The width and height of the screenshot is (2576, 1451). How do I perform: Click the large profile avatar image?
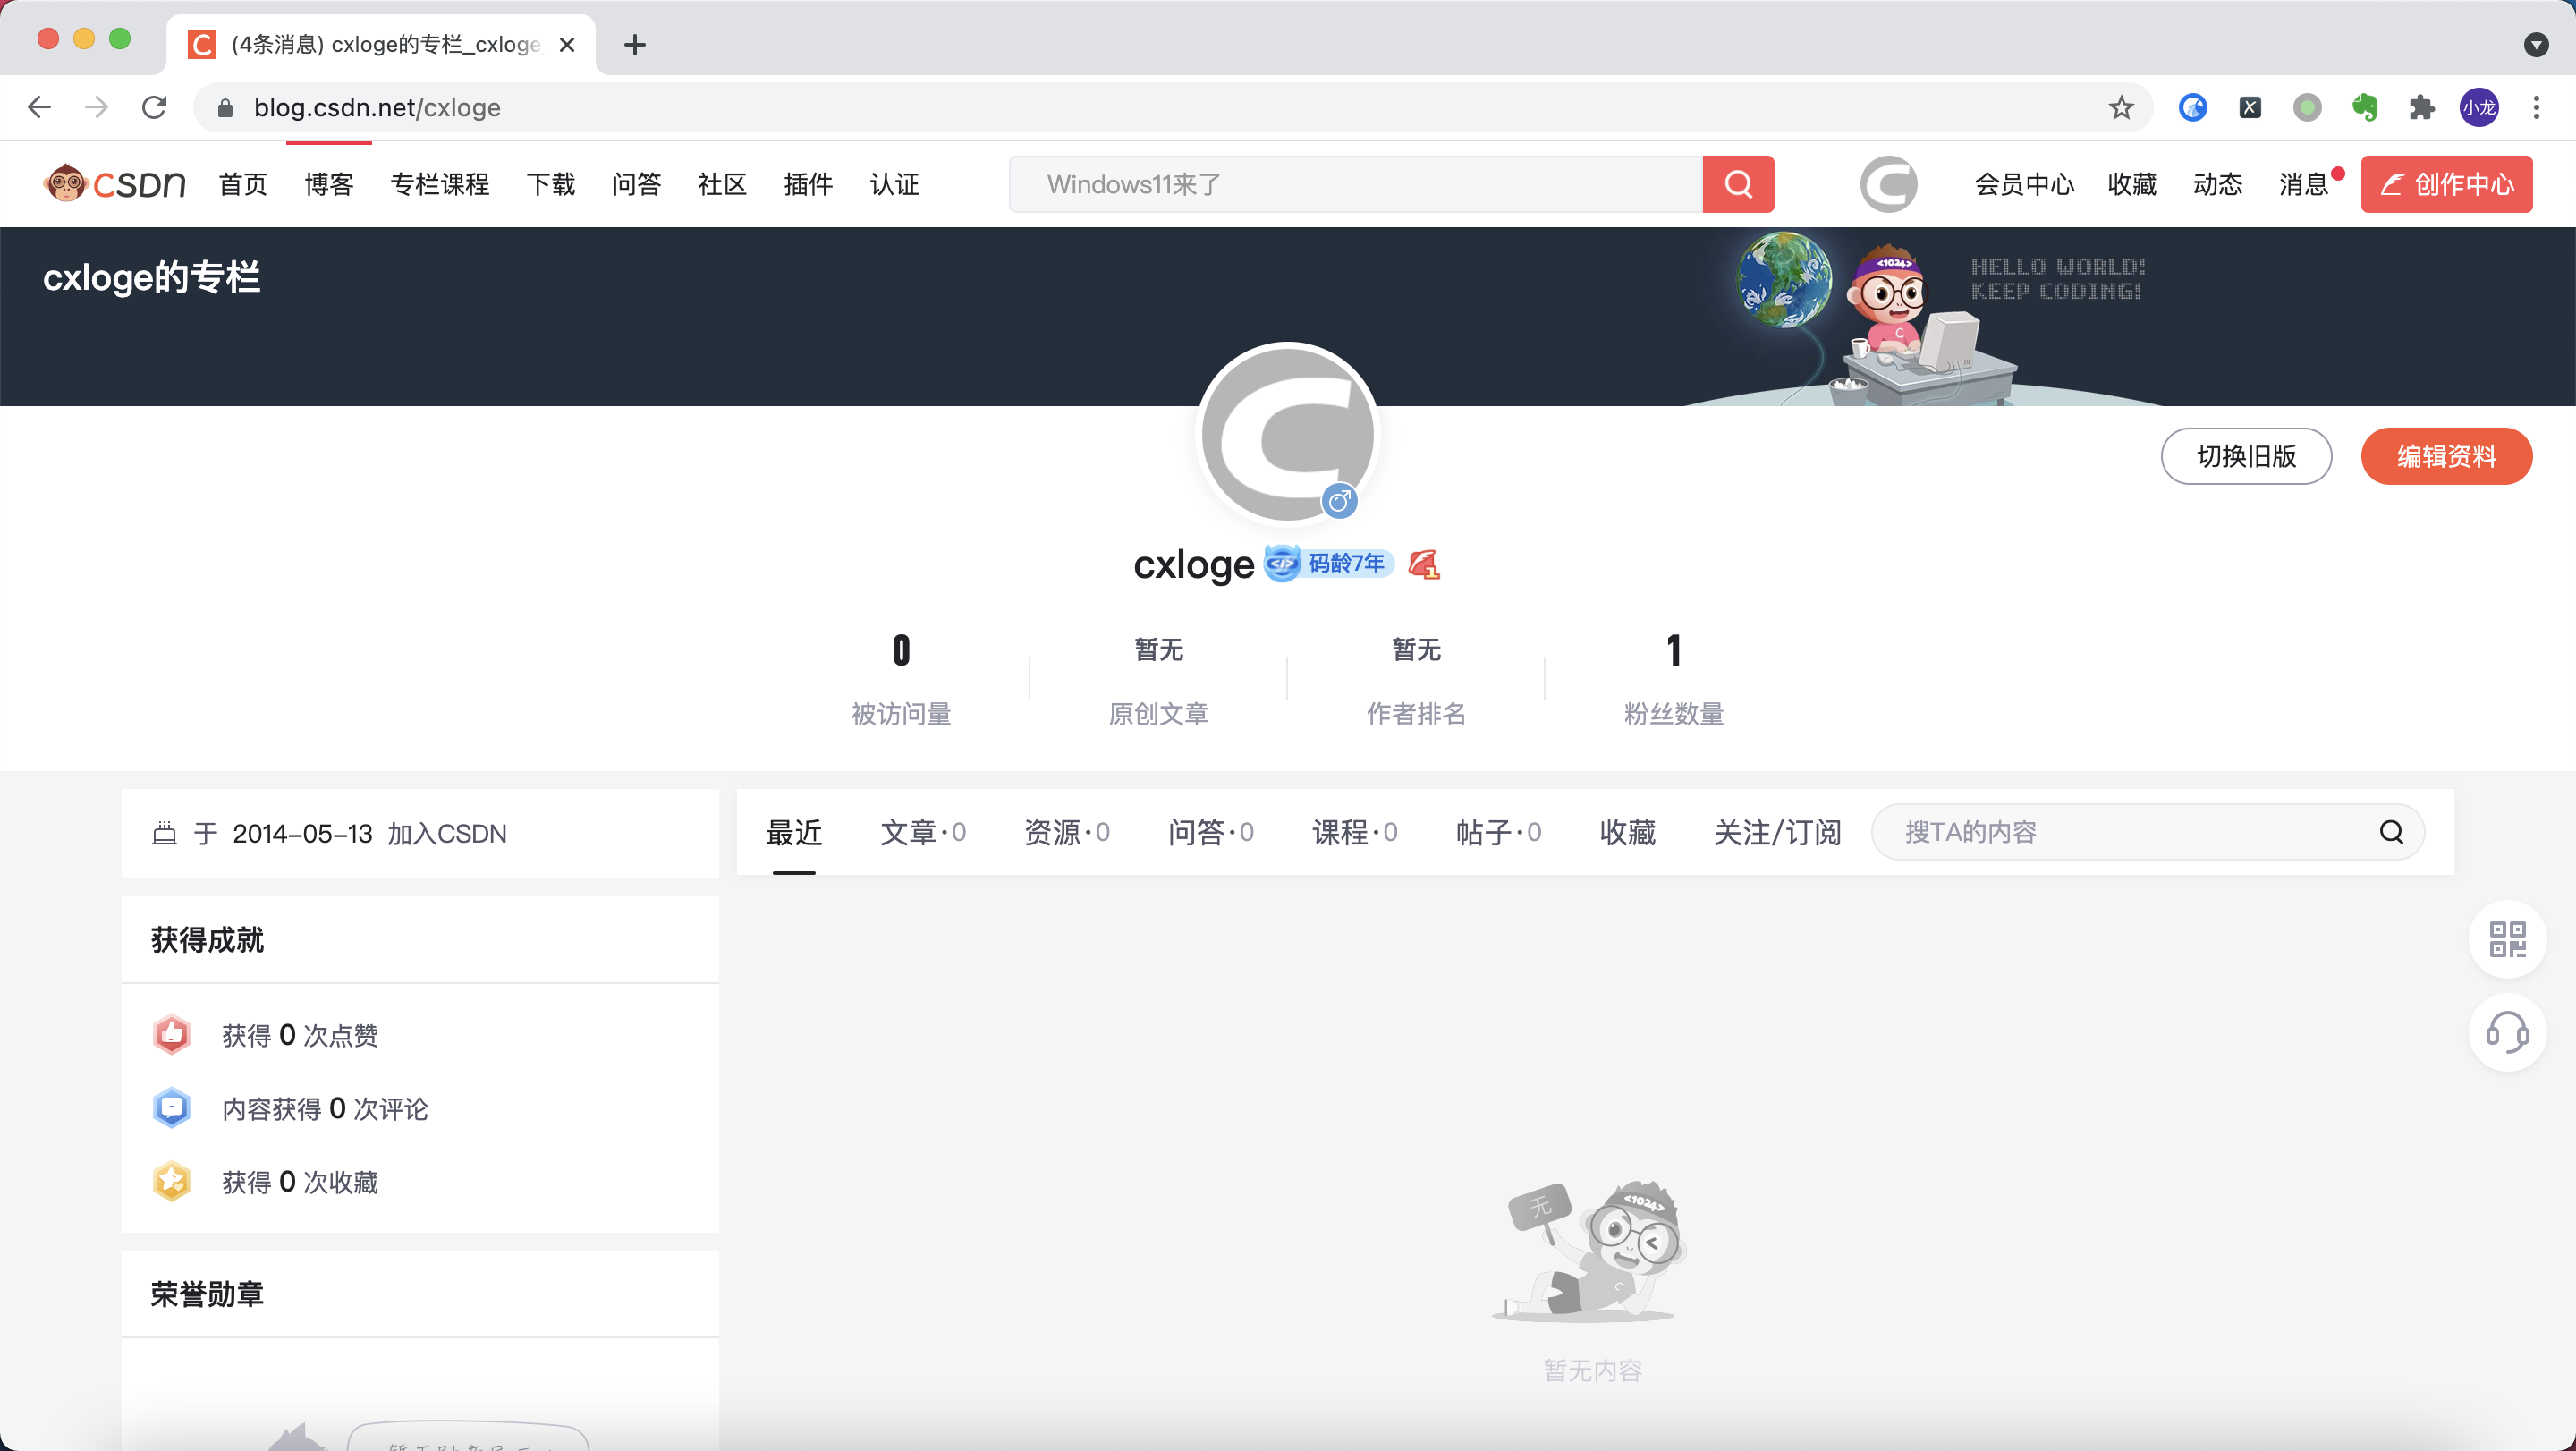click(1287, 433)
